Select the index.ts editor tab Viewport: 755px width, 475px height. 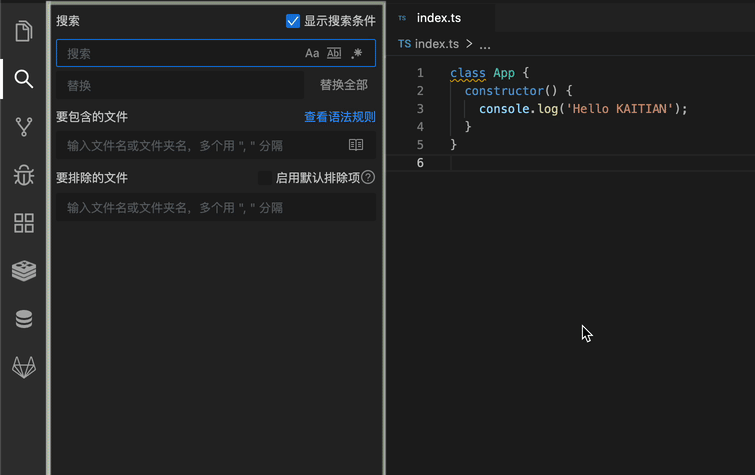[x=439, y=18]
